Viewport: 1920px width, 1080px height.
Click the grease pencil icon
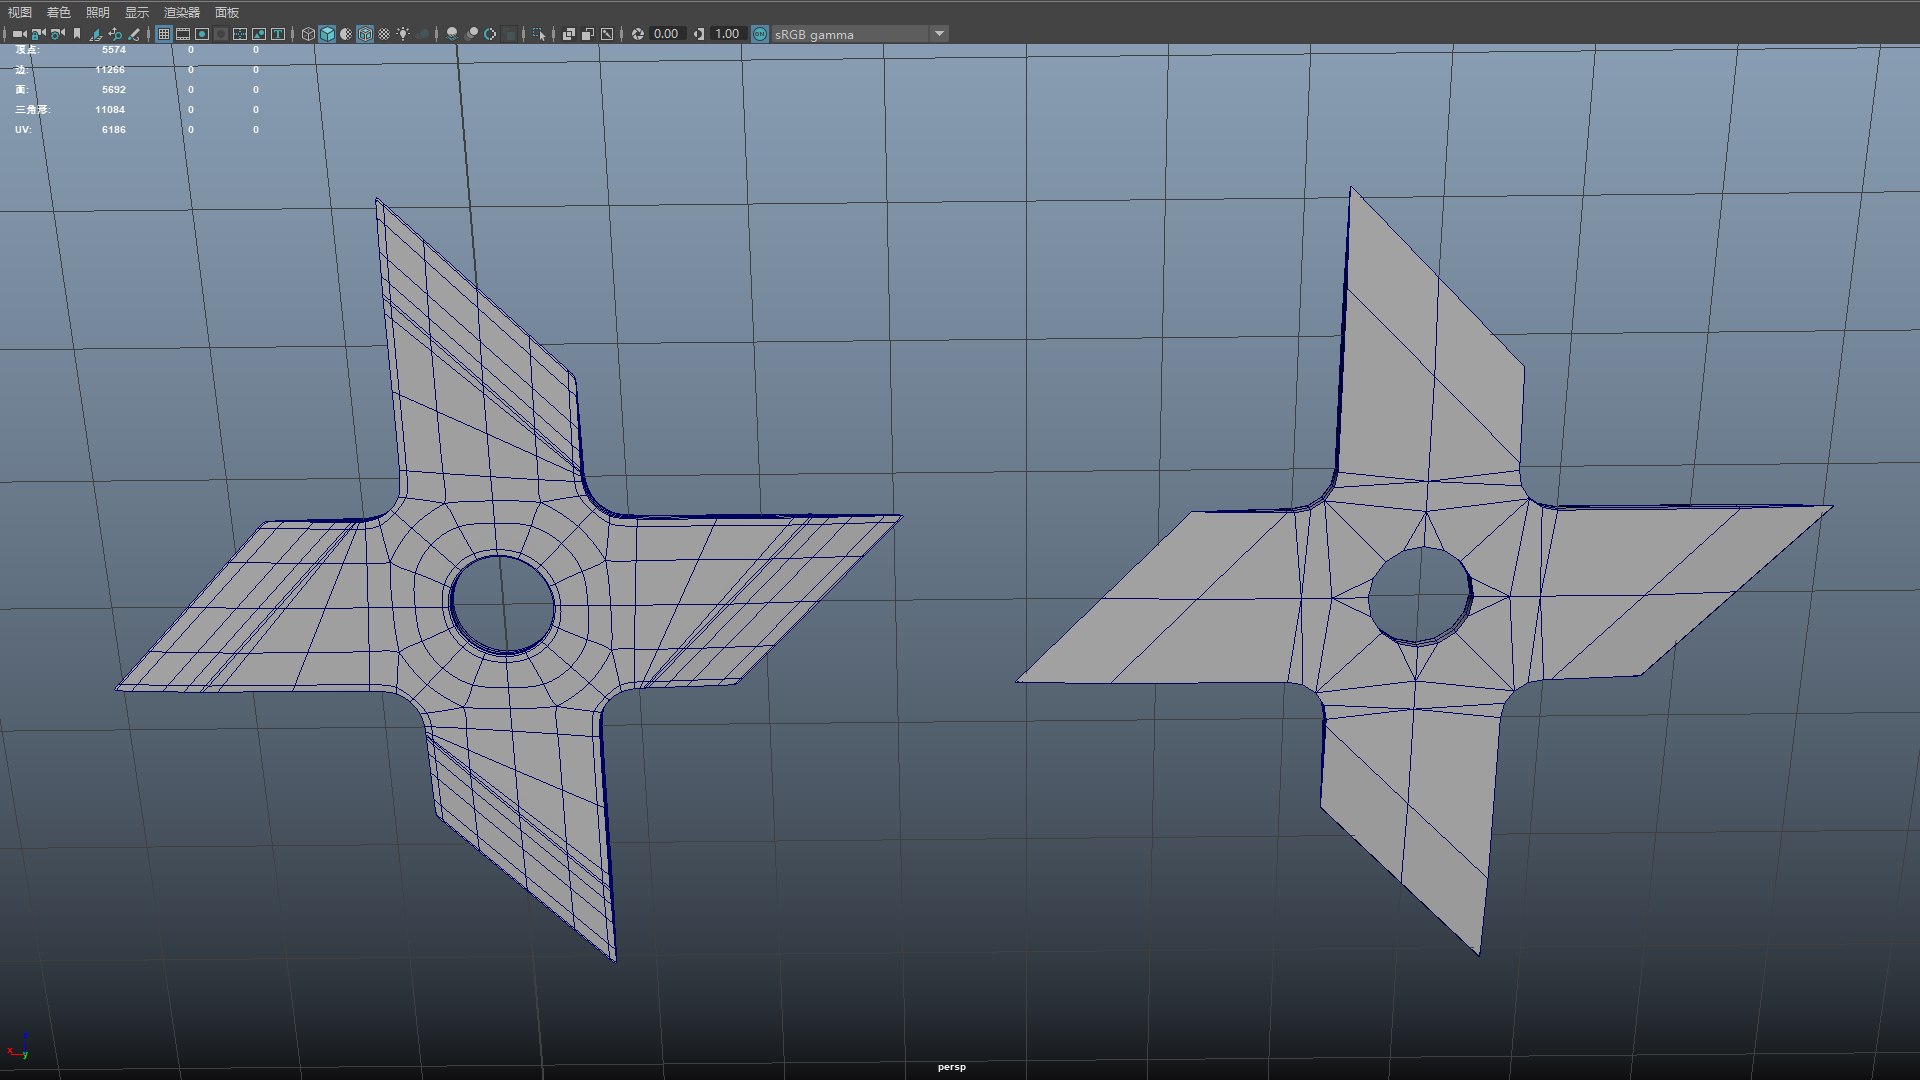(134, 34)
